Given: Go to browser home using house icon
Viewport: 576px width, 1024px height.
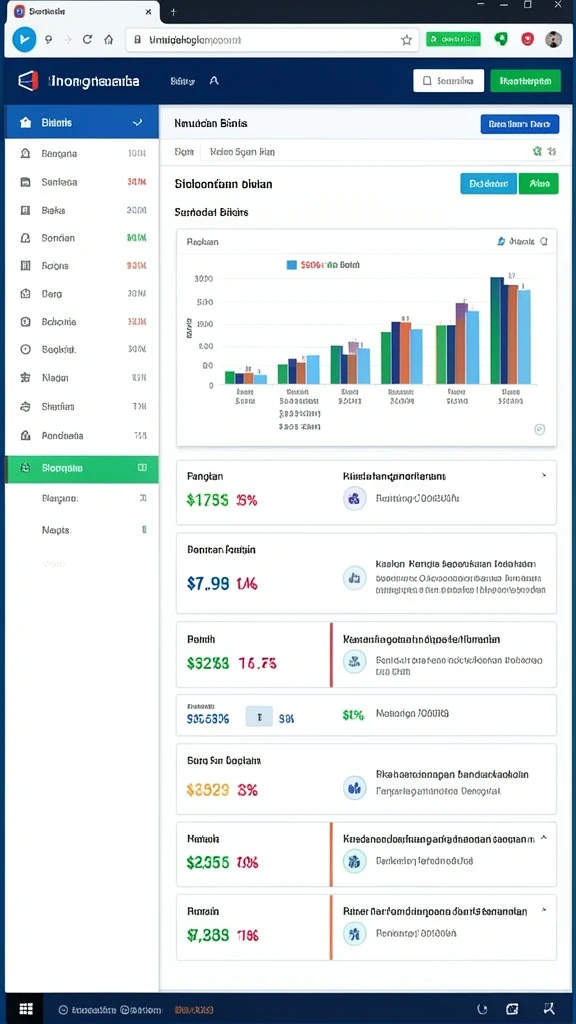Looking at the screenshot, I should [108, 39].
